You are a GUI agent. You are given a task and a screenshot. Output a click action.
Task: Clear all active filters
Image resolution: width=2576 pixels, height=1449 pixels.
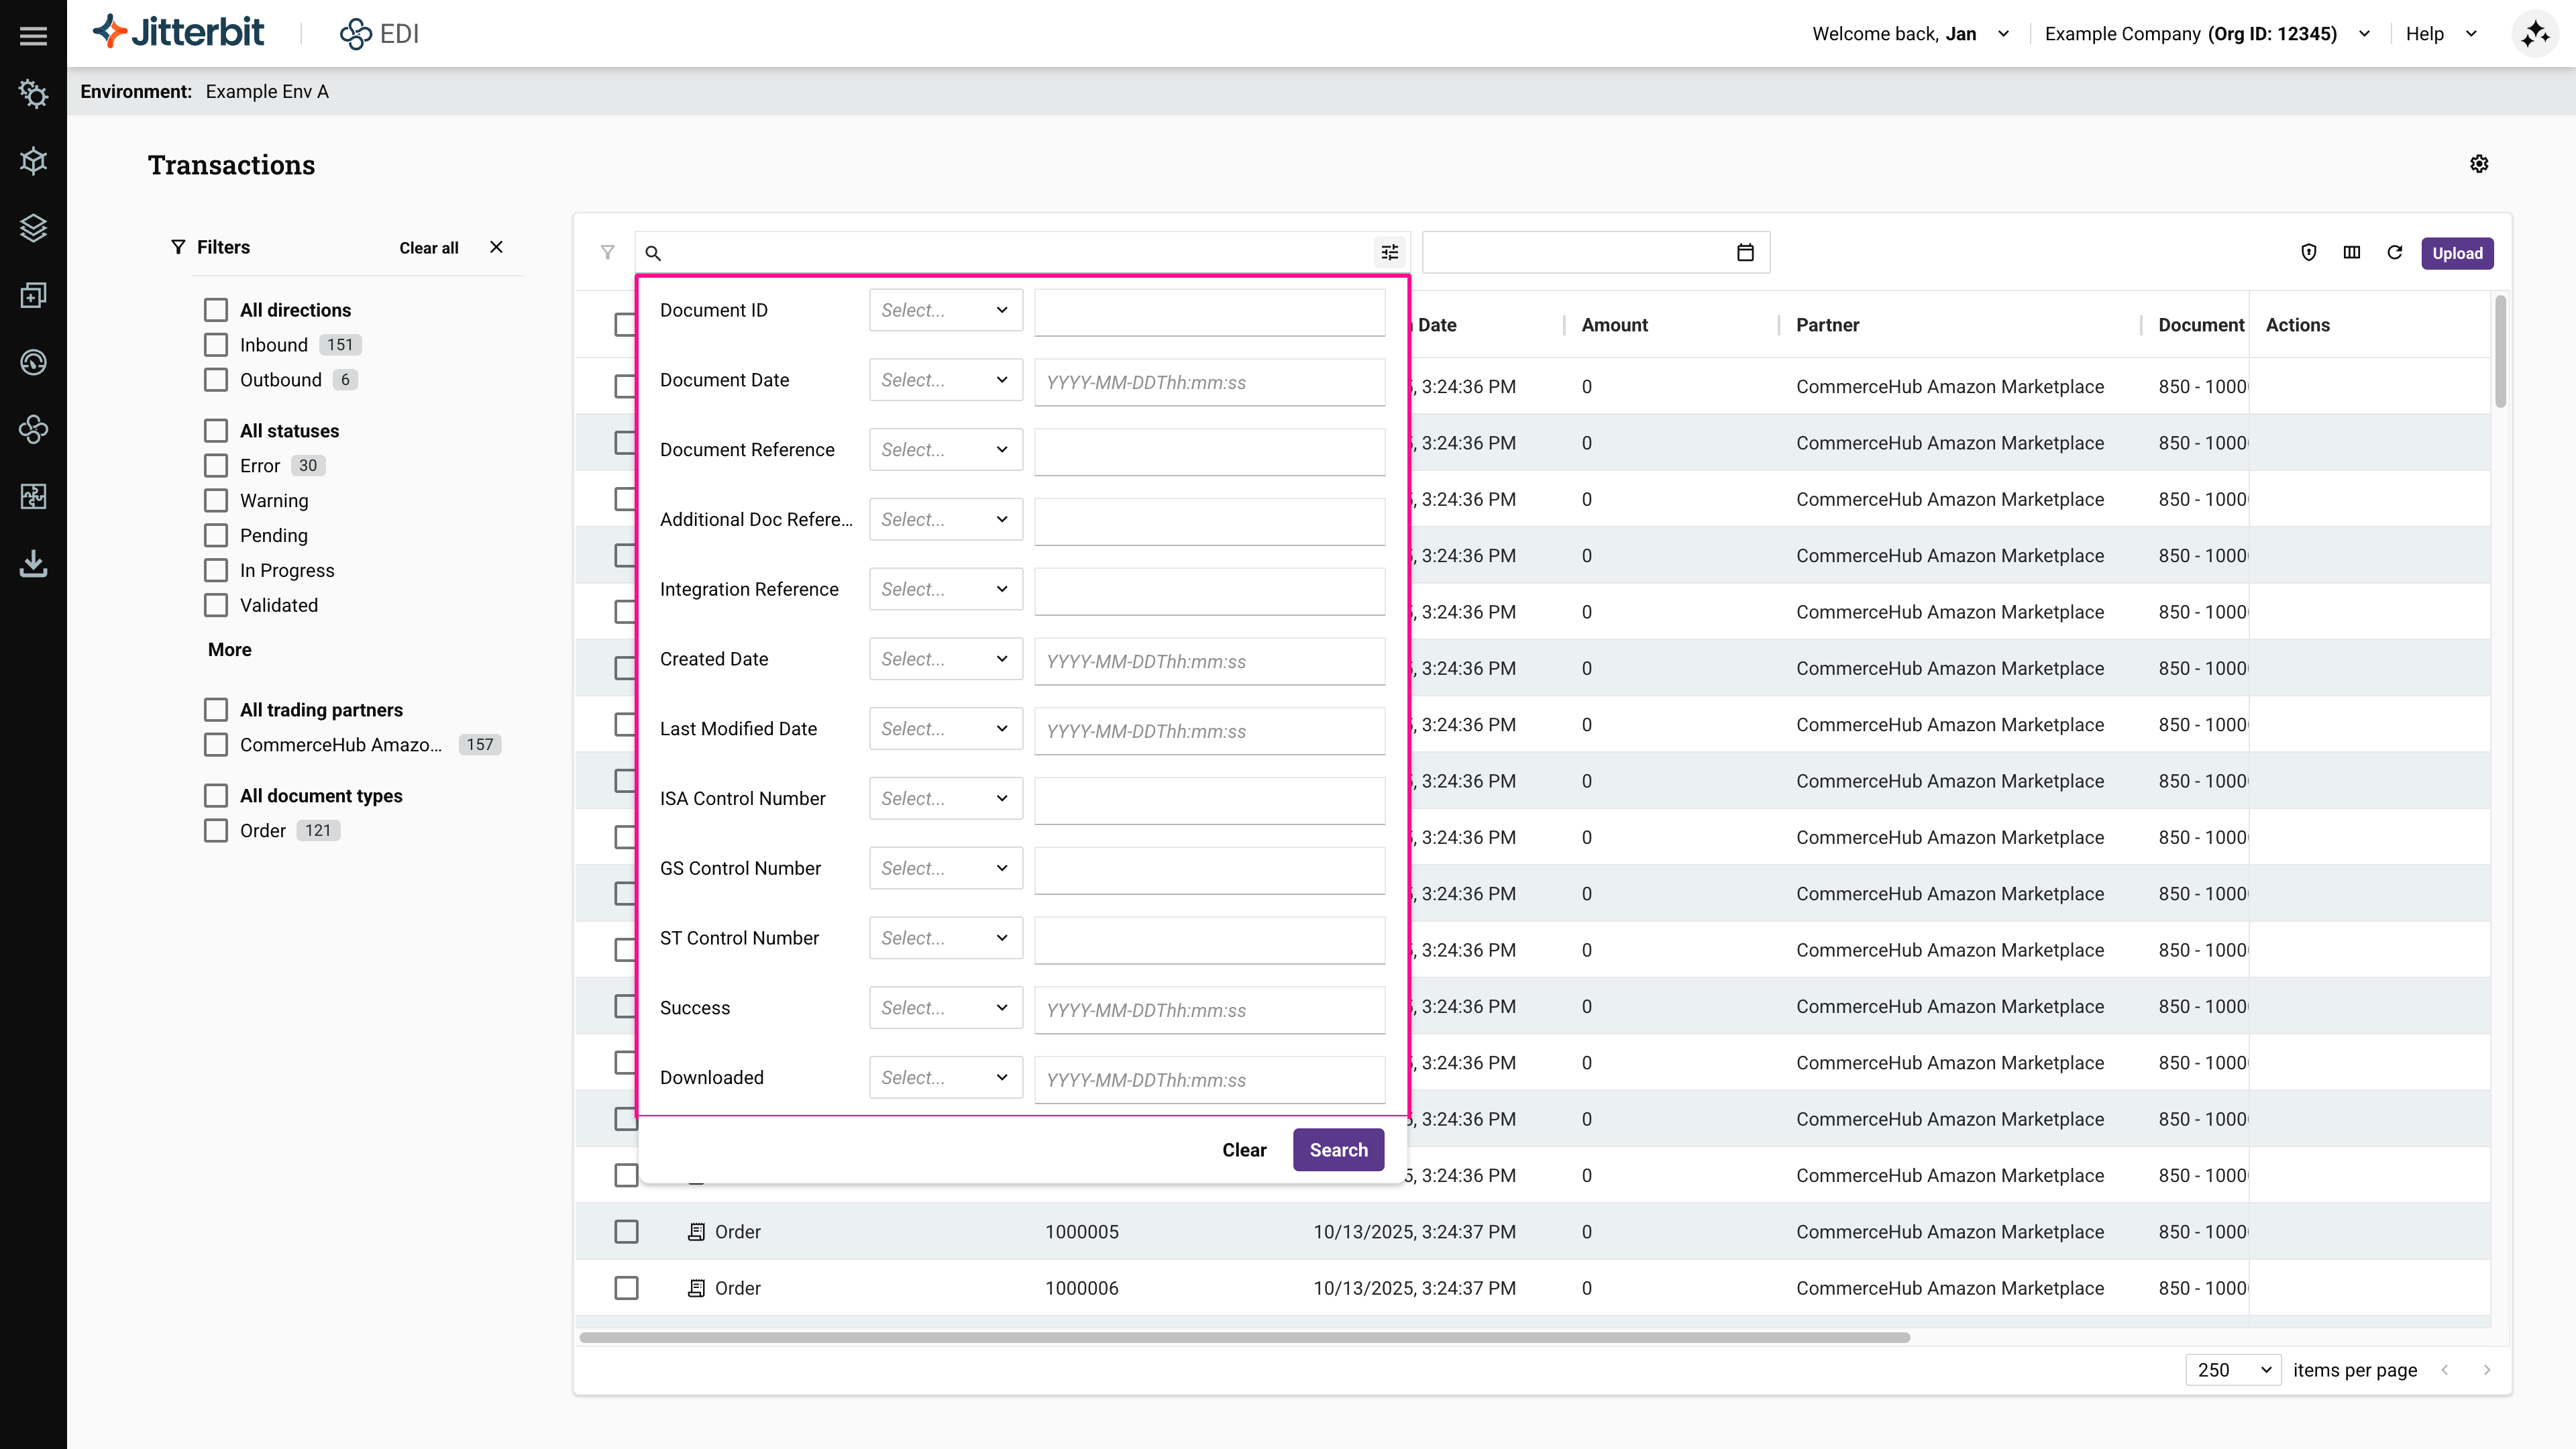coord(428,247)
